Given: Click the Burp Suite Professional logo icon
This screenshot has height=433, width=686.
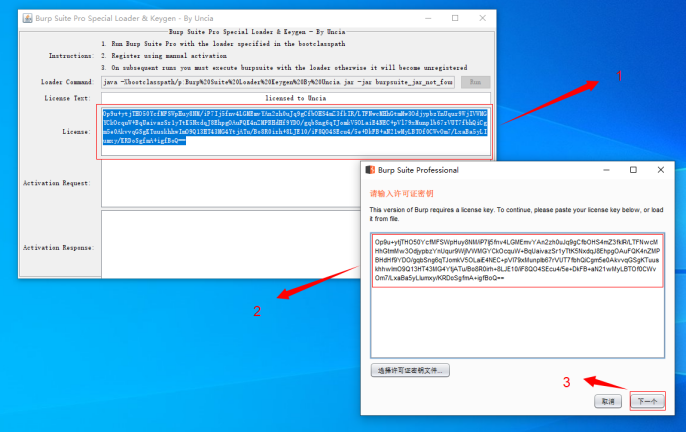Looking at the screenshot, I should coord(370,170).
